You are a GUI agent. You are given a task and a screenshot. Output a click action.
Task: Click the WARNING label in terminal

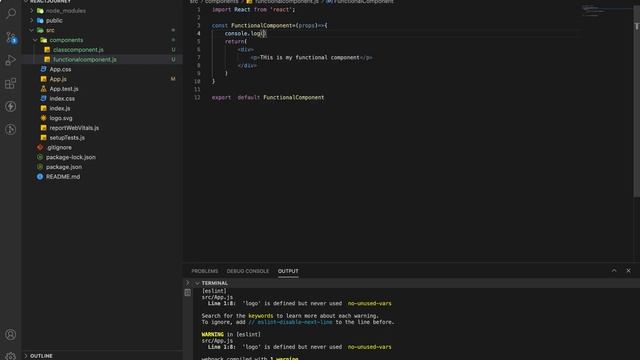point(213,334)
